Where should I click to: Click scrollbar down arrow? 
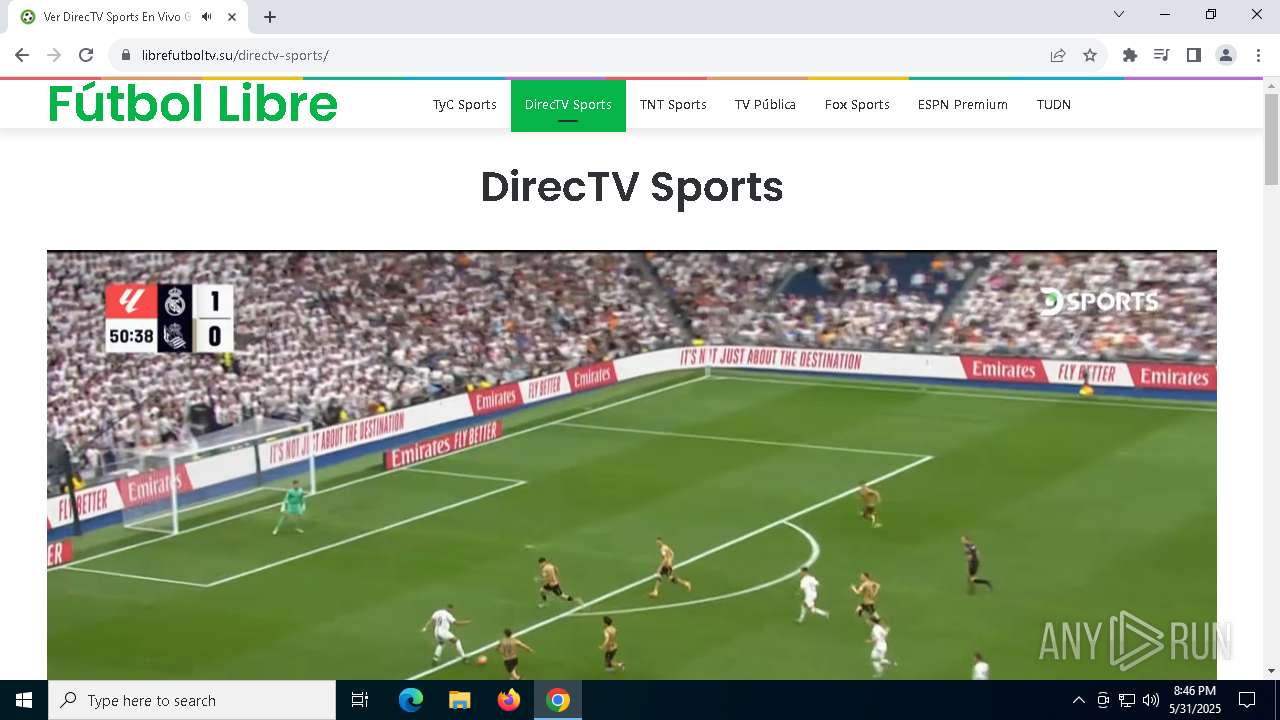point(1272,671)
